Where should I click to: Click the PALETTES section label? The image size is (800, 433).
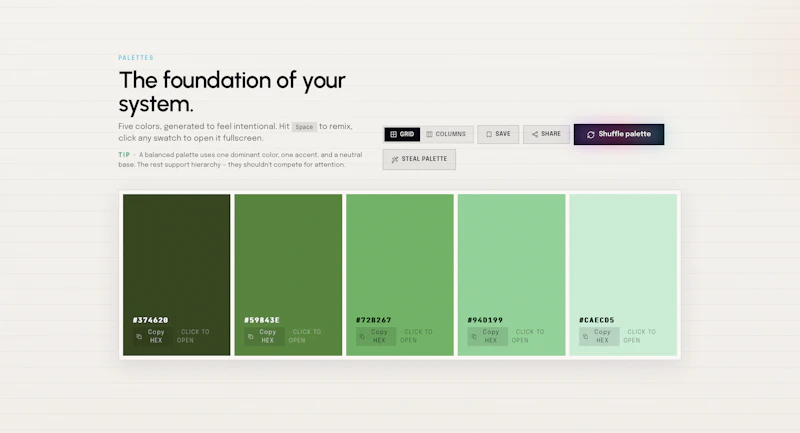point(136,58)
